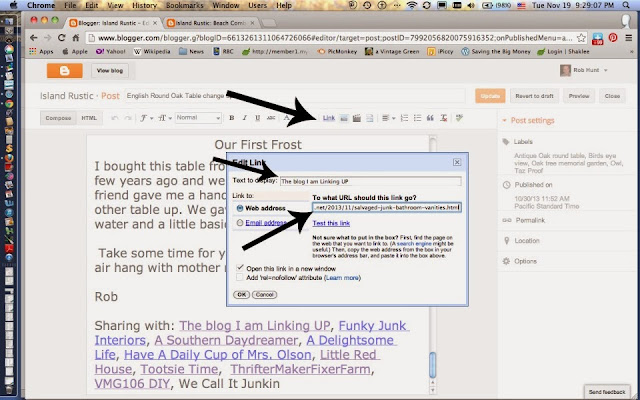Click the redo icon in the editor toolbar
Image resolution: width=640 pixels, height=400 pixels.
[128, 118]
